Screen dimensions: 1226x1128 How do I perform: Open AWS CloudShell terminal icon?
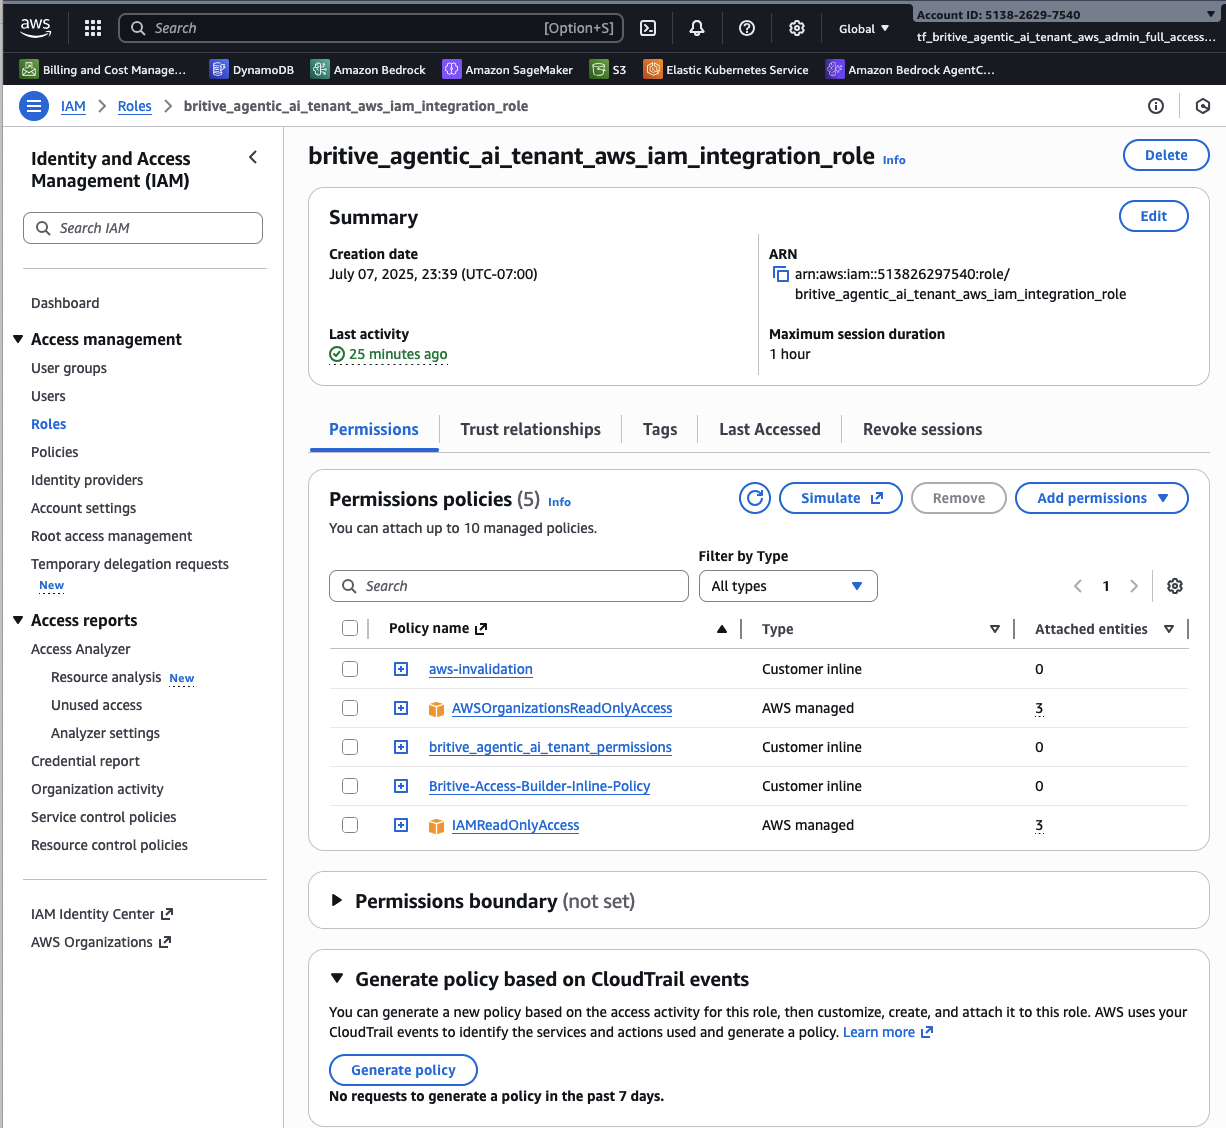648,28
